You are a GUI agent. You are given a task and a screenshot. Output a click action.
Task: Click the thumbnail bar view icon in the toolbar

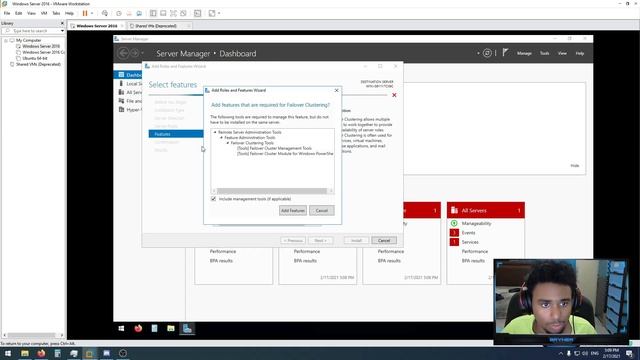pos(163,13)
